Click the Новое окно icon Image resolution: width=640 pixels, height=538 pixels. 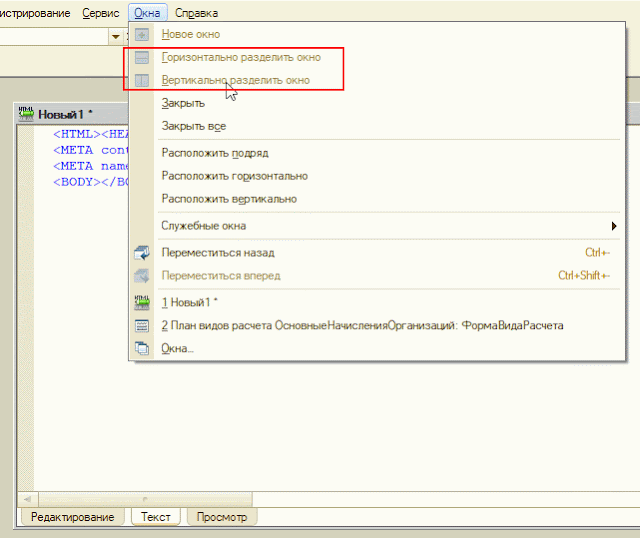[x=142, y=34]
